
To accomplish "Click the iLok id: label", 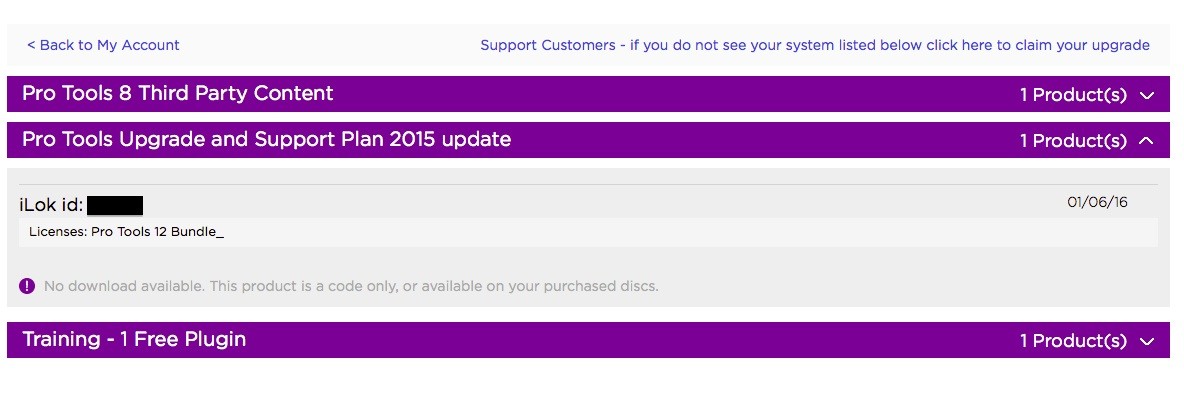I will click(51, 205).
